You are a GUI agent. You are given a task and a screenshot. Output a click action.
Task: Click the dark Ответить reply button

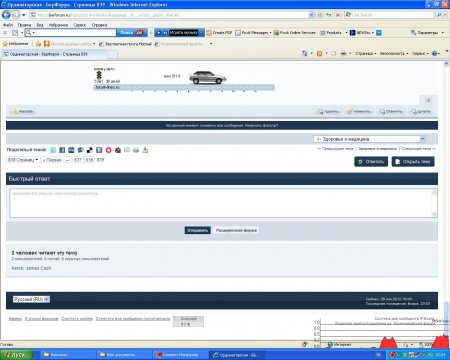(x=371, y=162)
